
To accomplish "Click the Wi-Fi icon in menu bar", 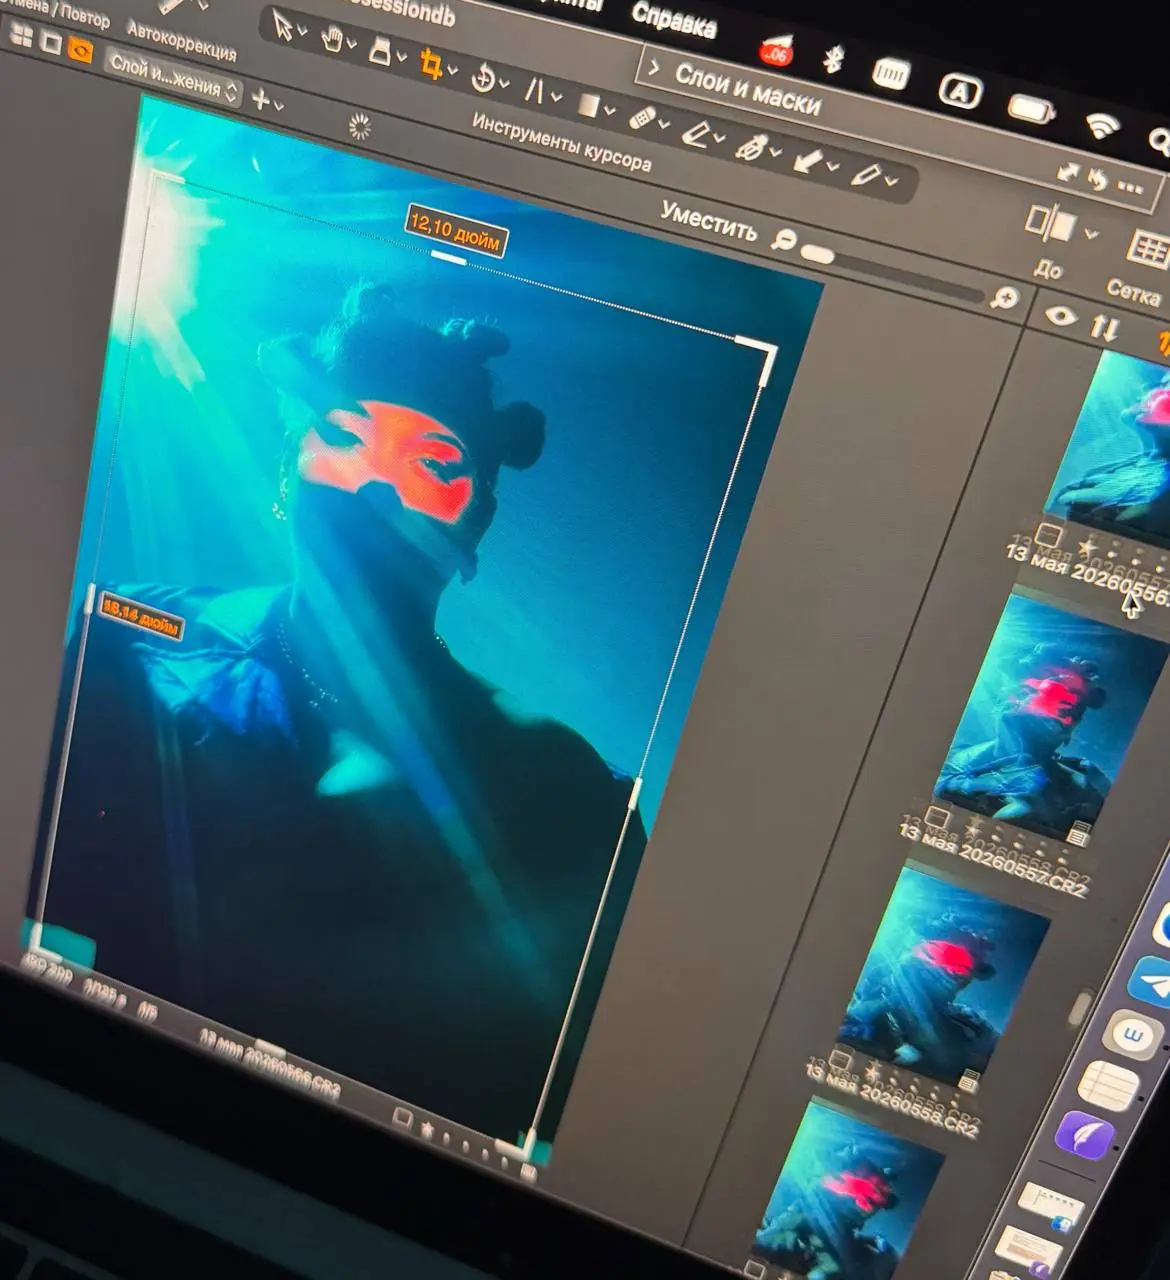I will (x=1103, y=125).
